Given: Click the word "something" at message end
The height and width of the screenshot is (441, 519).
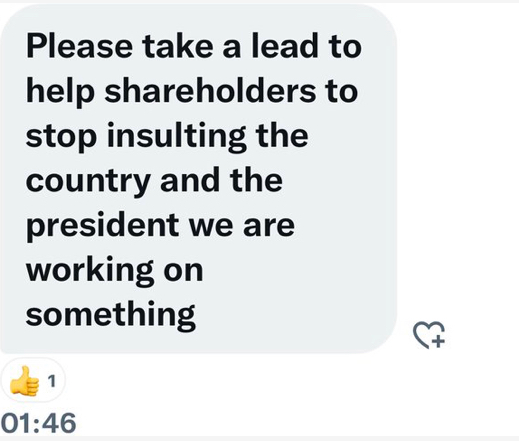Looking at the screenshot, I should pyautogui.click(x=111, y=316).
